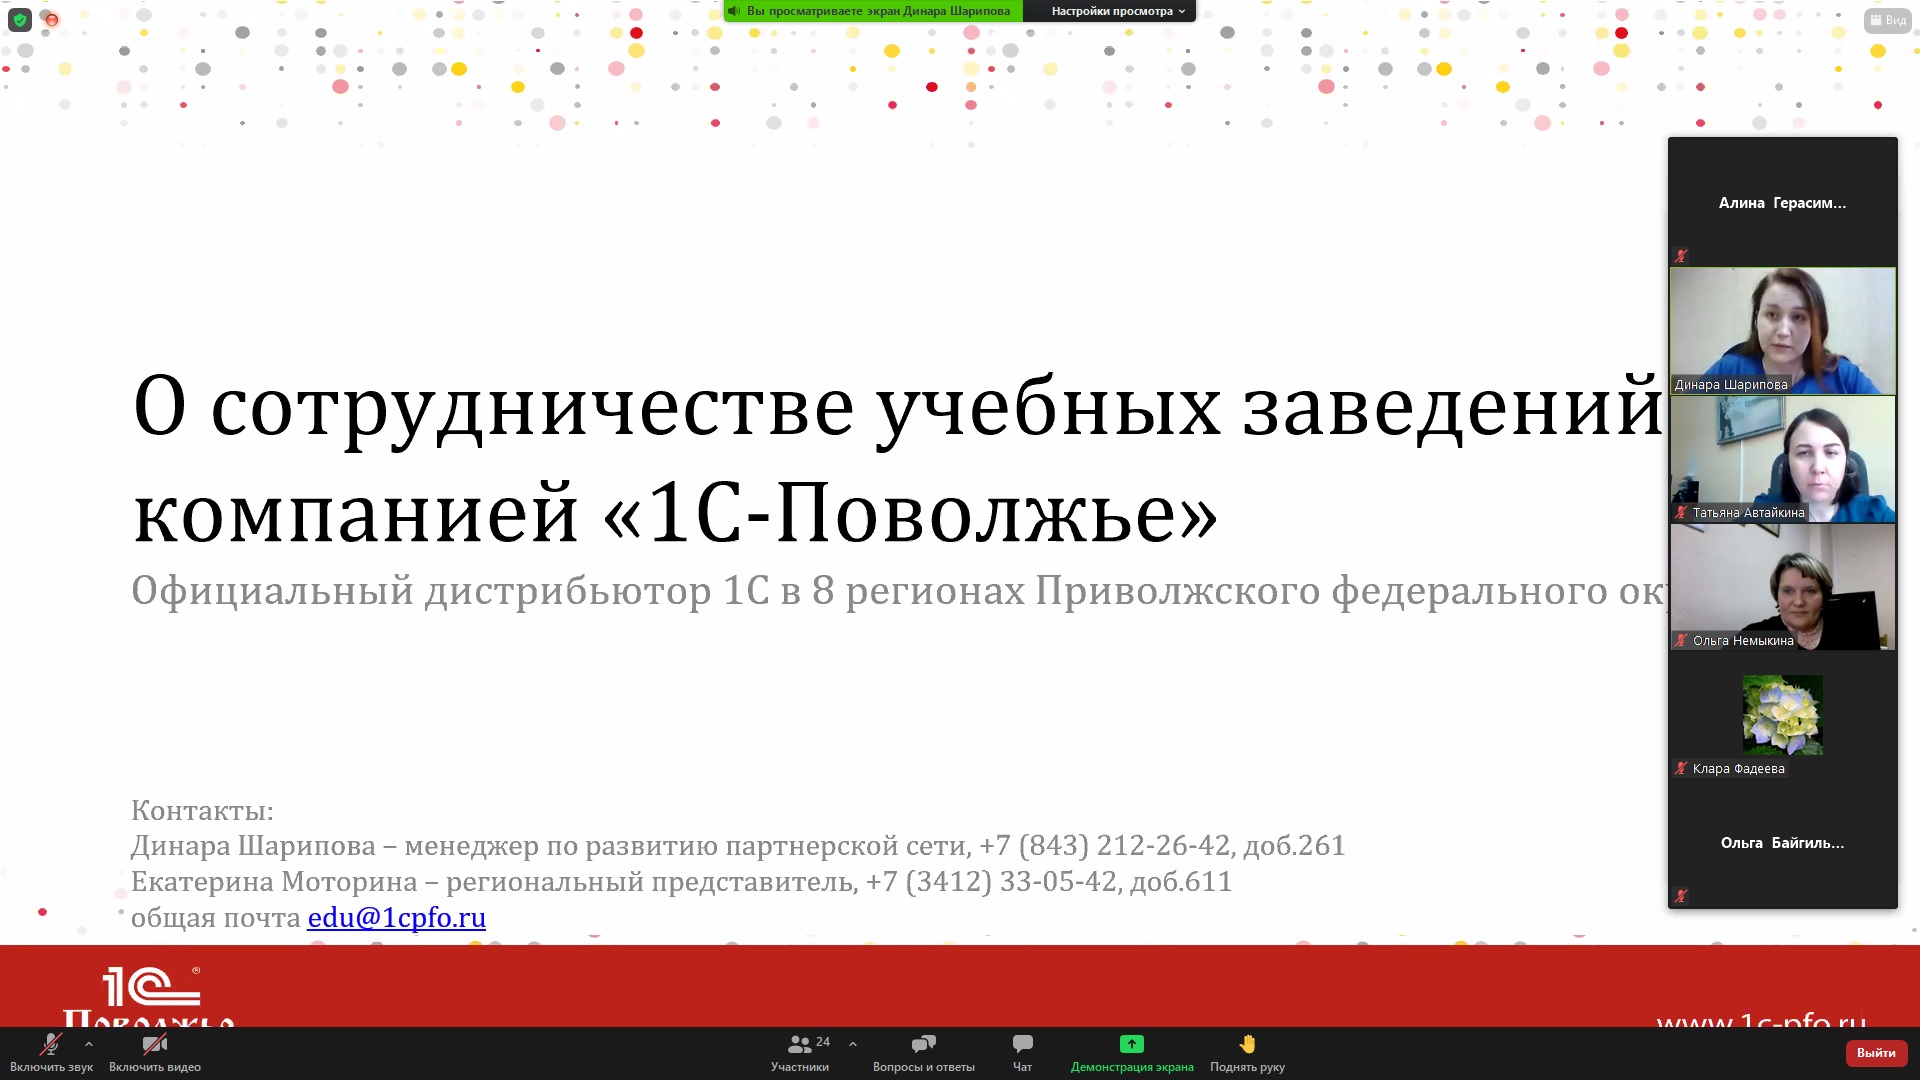Click slide title 'О сотрудничестве учебных заведений'
Screen dimensions: 1920x1080
pos(898,408)
